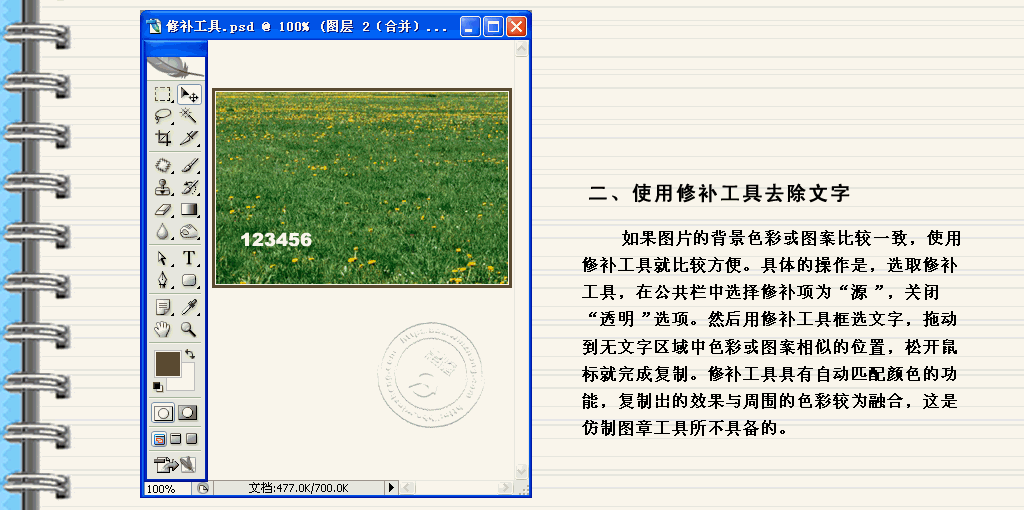This screenshot has height=510, width=1024.
Task: Select the Eraser tool
Action: click(x=162, y=210)
